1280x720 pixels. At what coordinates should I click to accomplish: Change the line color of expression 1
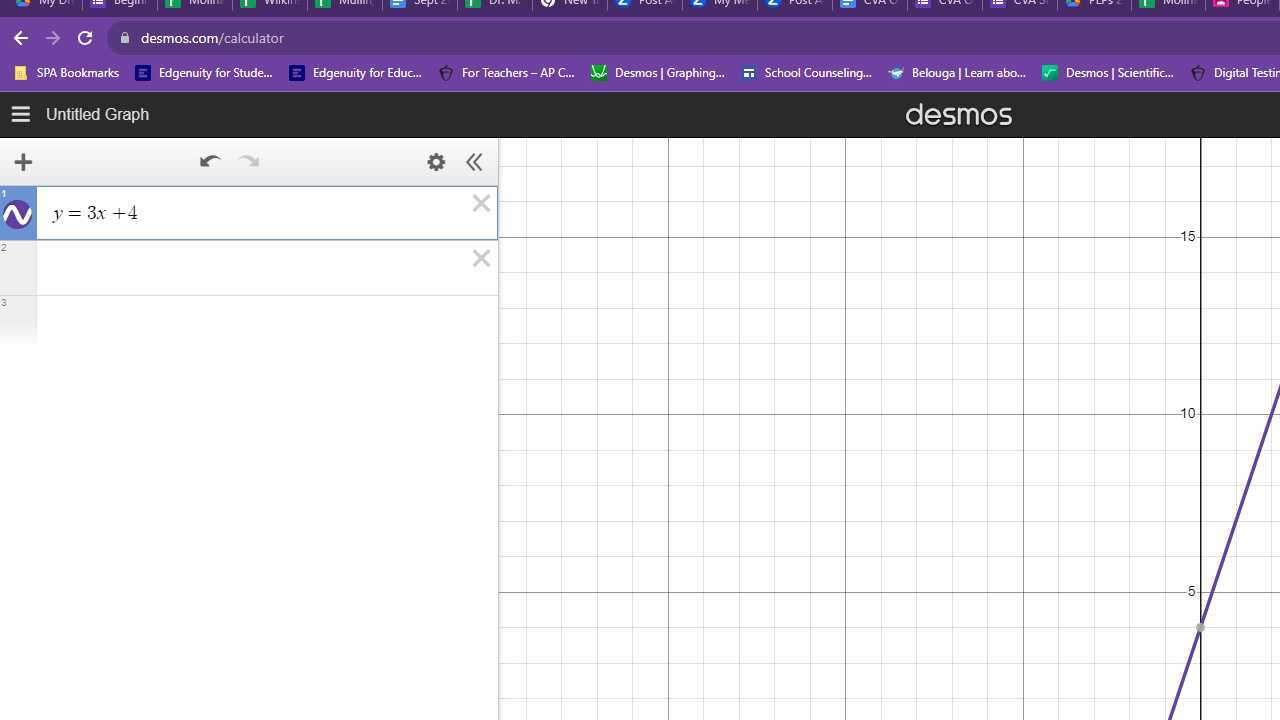17,212
